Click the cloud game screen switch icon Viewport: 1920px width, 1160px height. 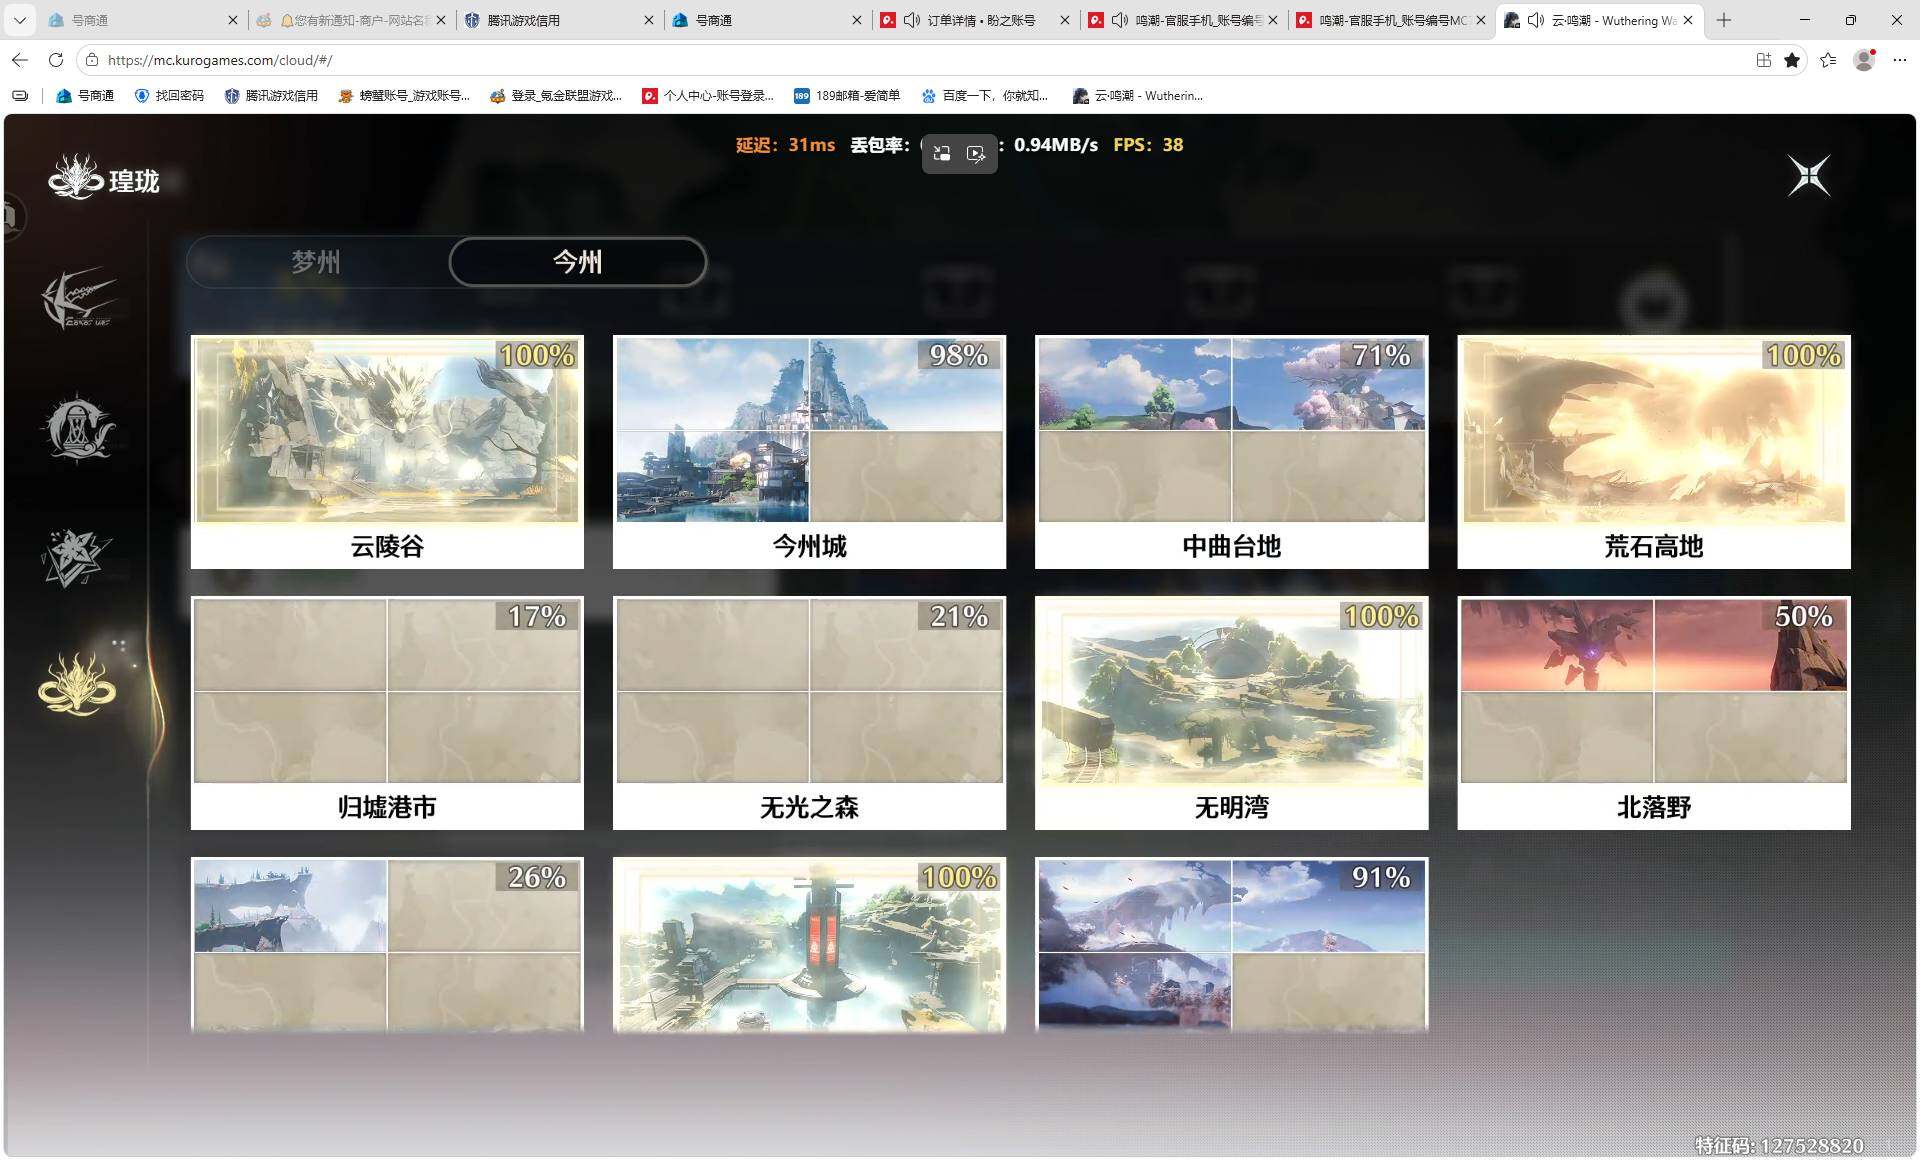pyautogui.click(x=942, y=154)
